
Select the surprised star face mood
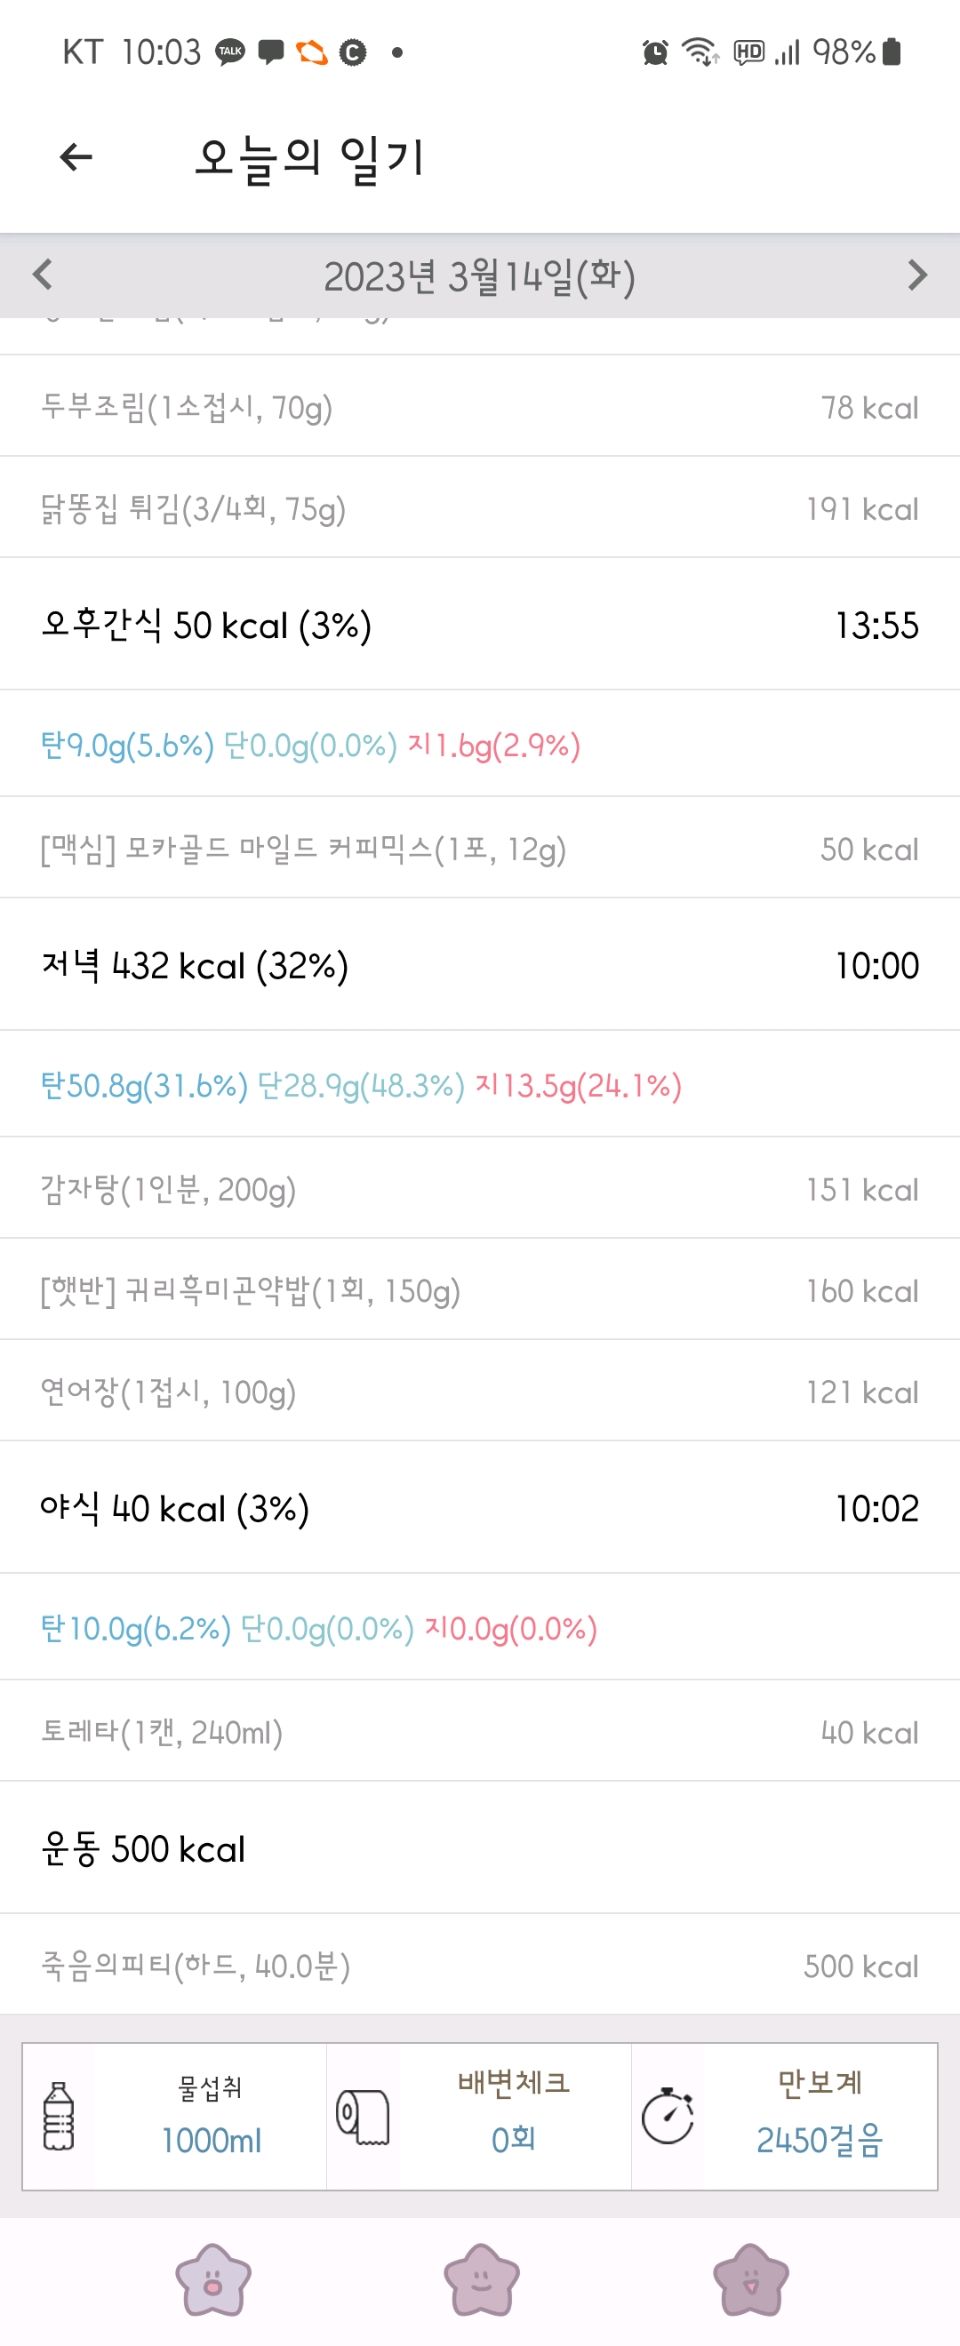(213, 2280)
